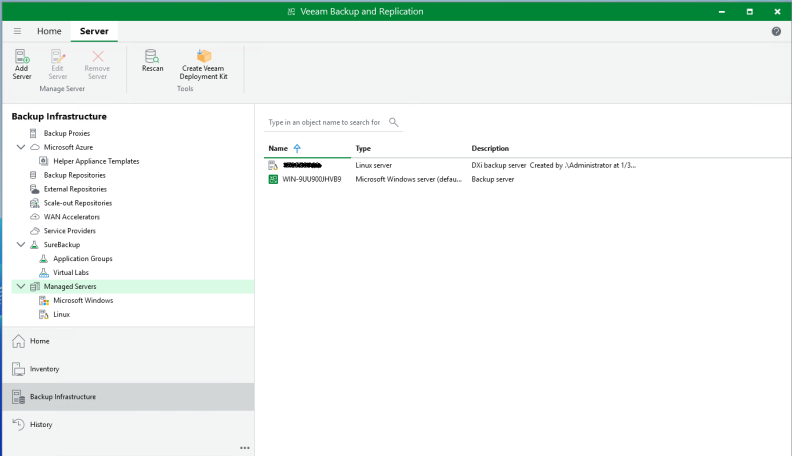Screen dimensions: 792x456
Task: Click the object name search field
Action: (325, 122)
